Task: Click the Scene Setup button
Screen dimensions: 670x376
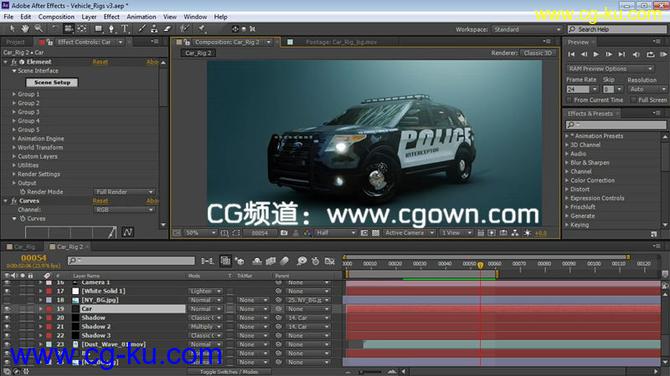Action: [x=52, y=82]
